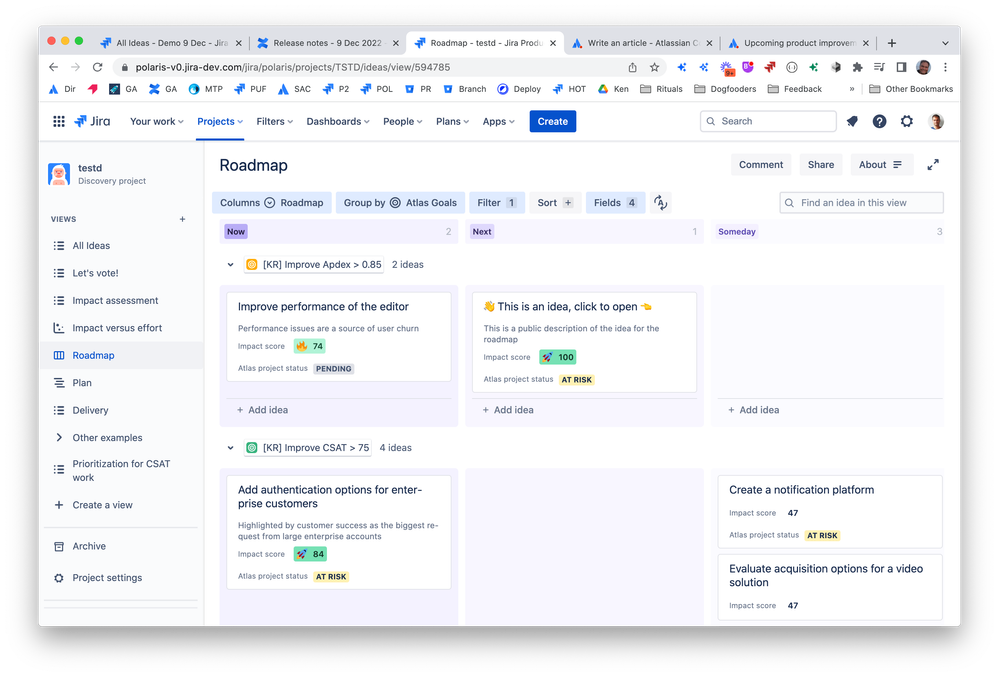This screenshot has height=677, width=999.
Task: Open the Your work dropdown
Action: [x=157, y=121]
